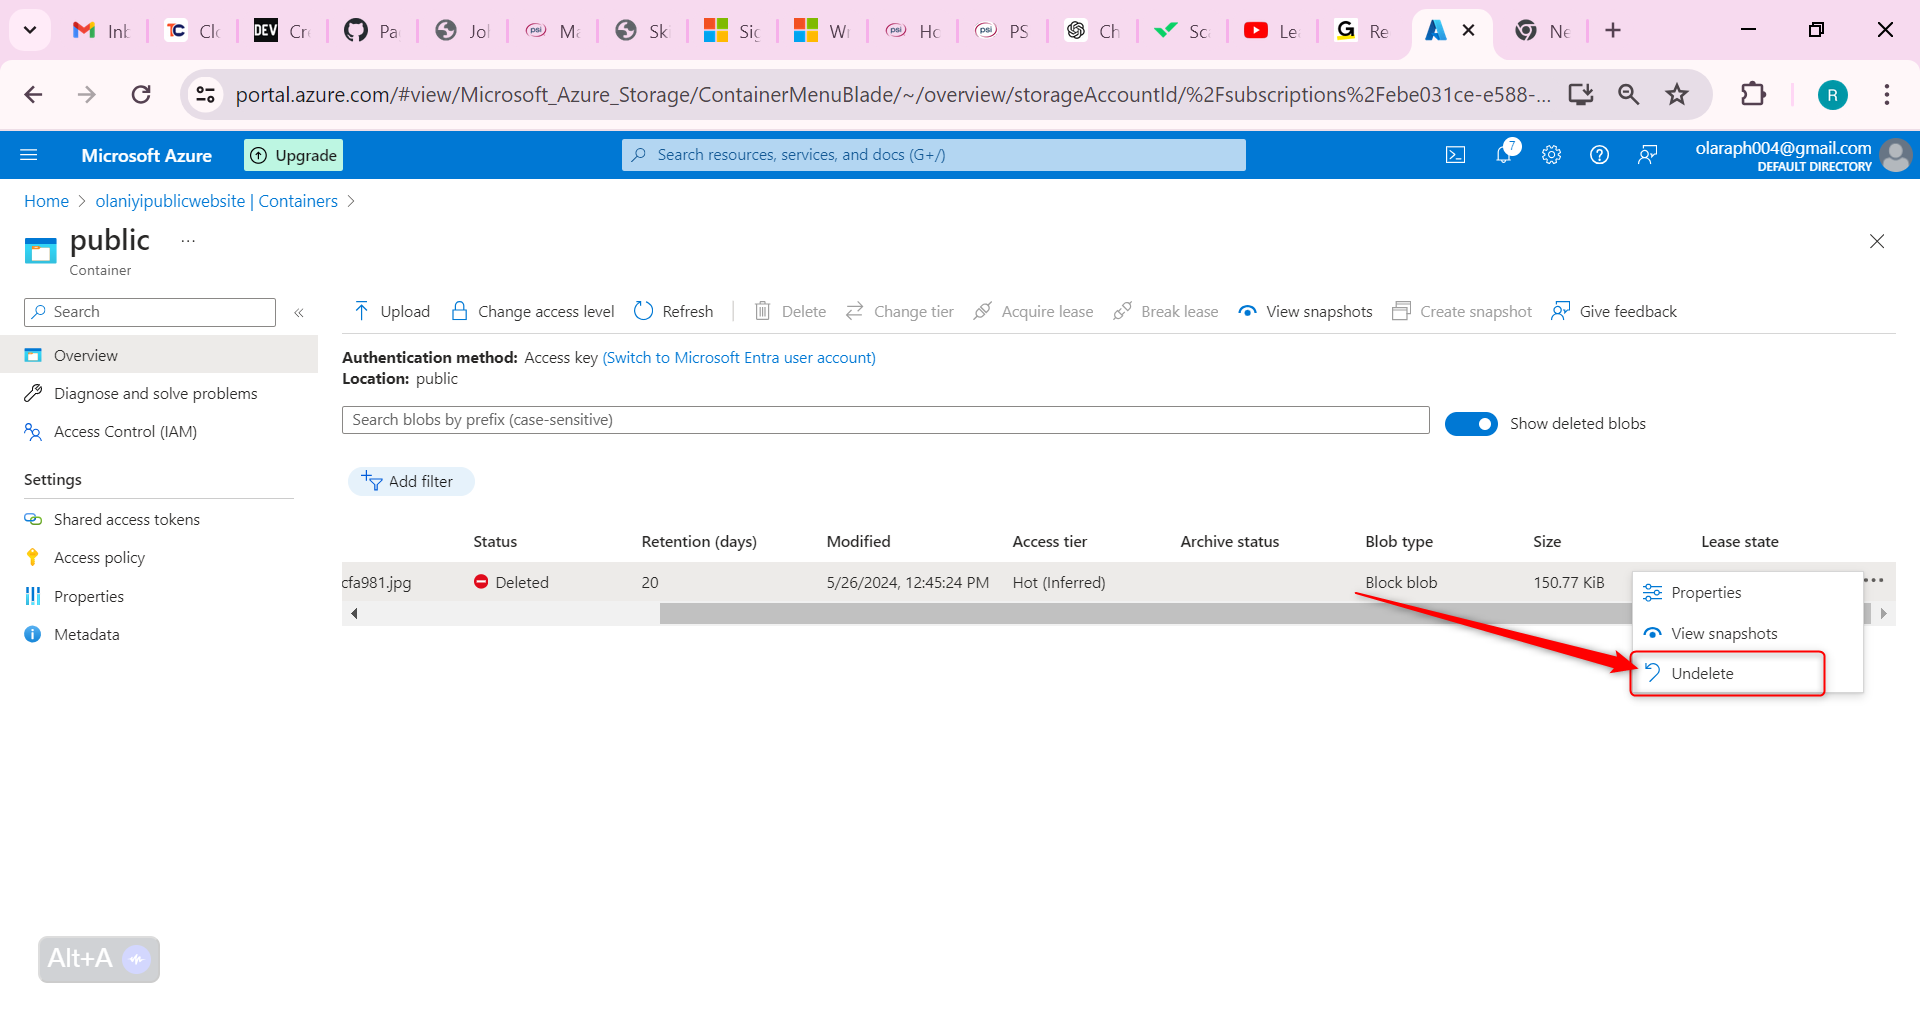The height and width of the screenshot is (1020, 1920).
Task: Choose Properties in the context menu
Action: pos(1747,592)
